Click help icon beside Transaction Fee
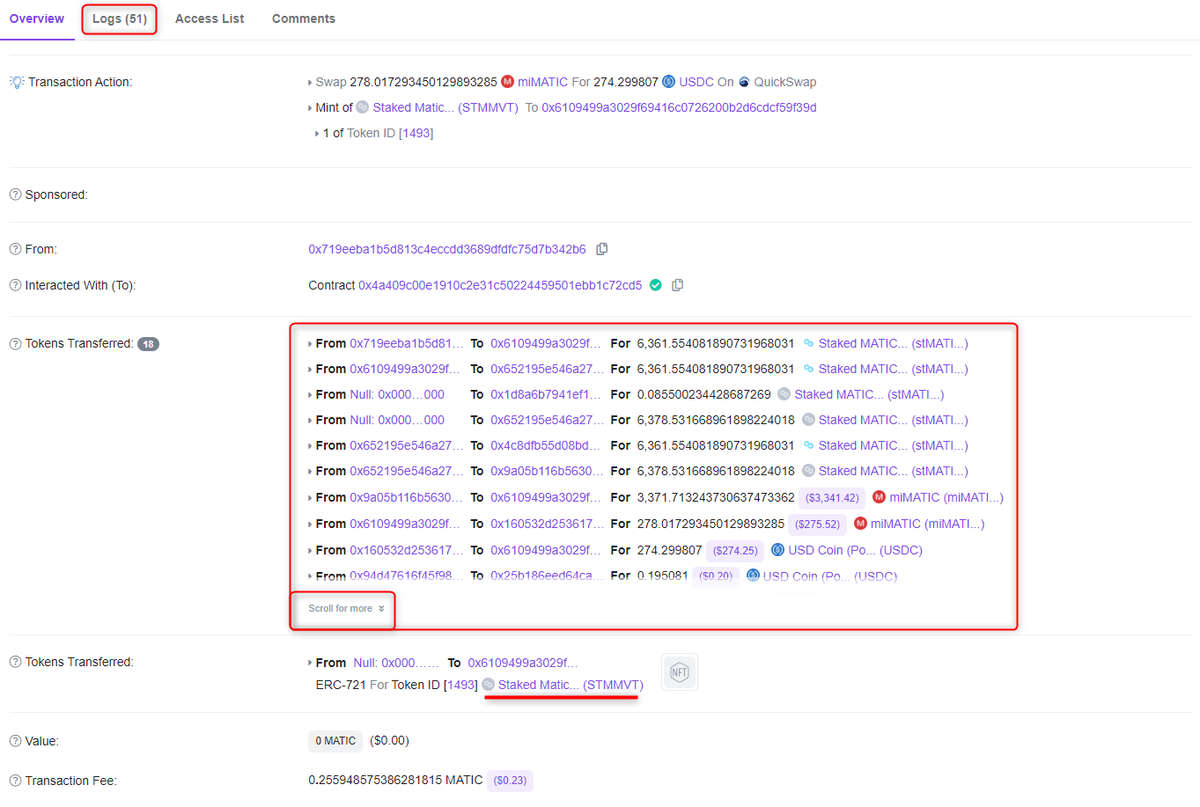Image resolution: width=1200 pixels, height=807 pixels. click(x=15, y=780)
